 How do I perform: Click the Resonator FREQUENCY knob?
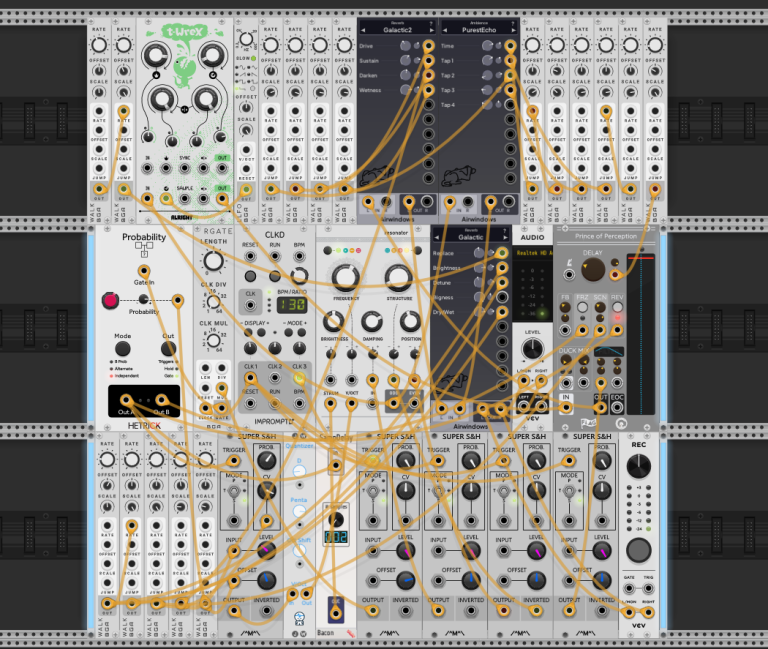345,277
